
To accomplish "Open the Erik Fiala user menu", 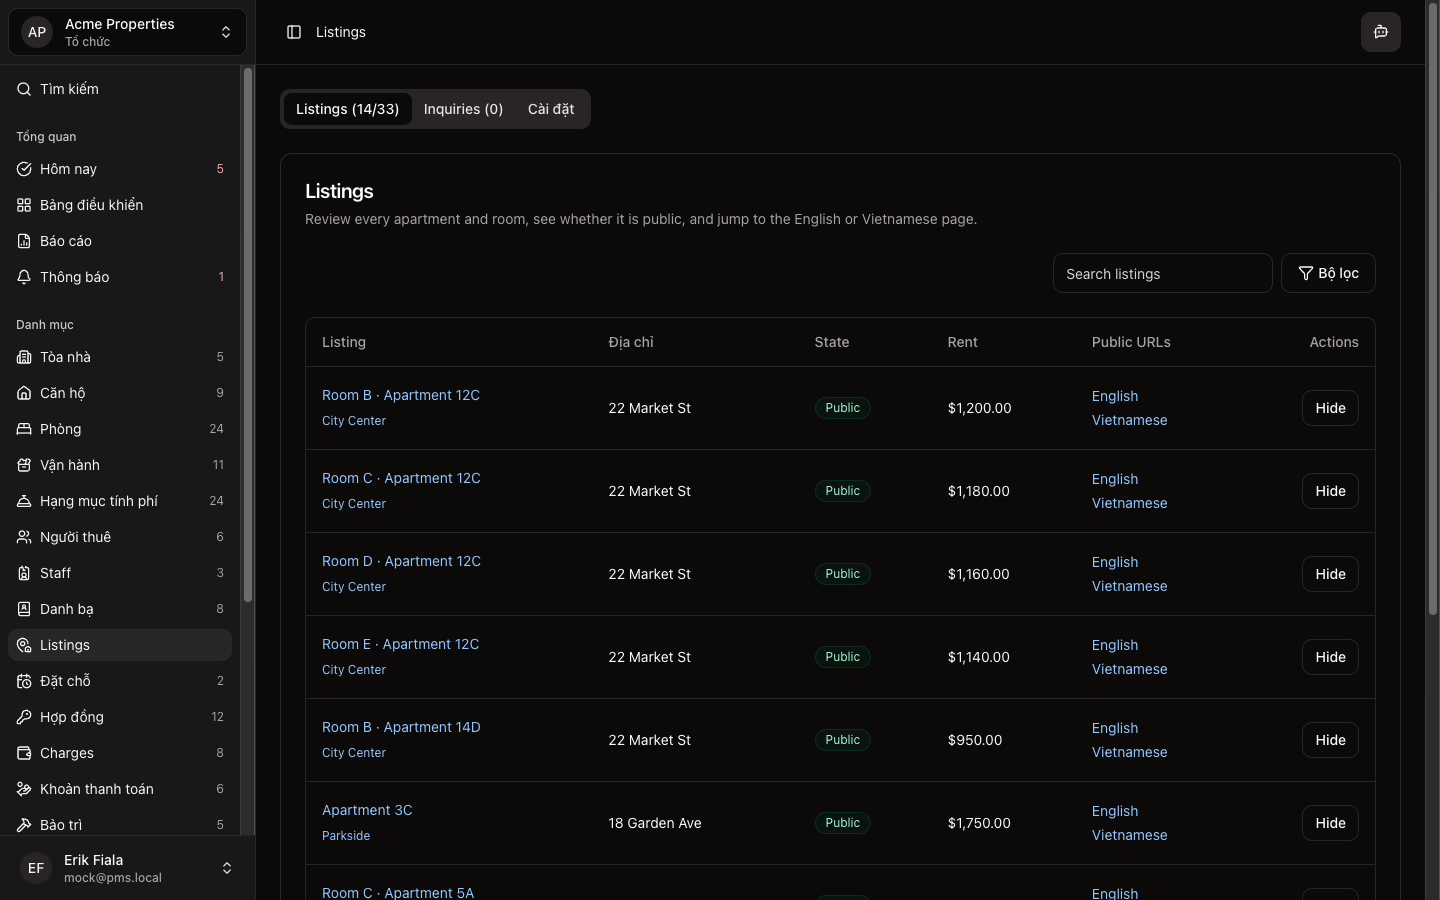I will pyautogui.click(x=127, y=868).
